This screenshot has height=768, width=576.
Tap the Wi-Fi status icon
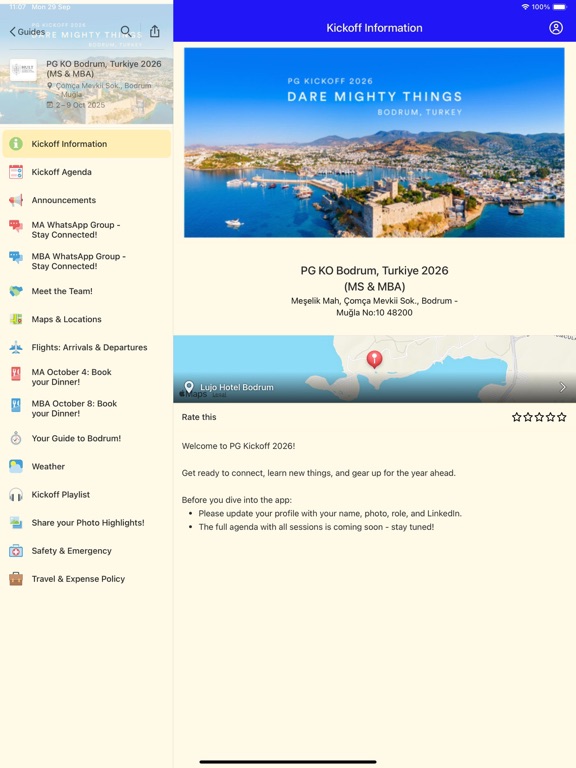click(525, 7)
